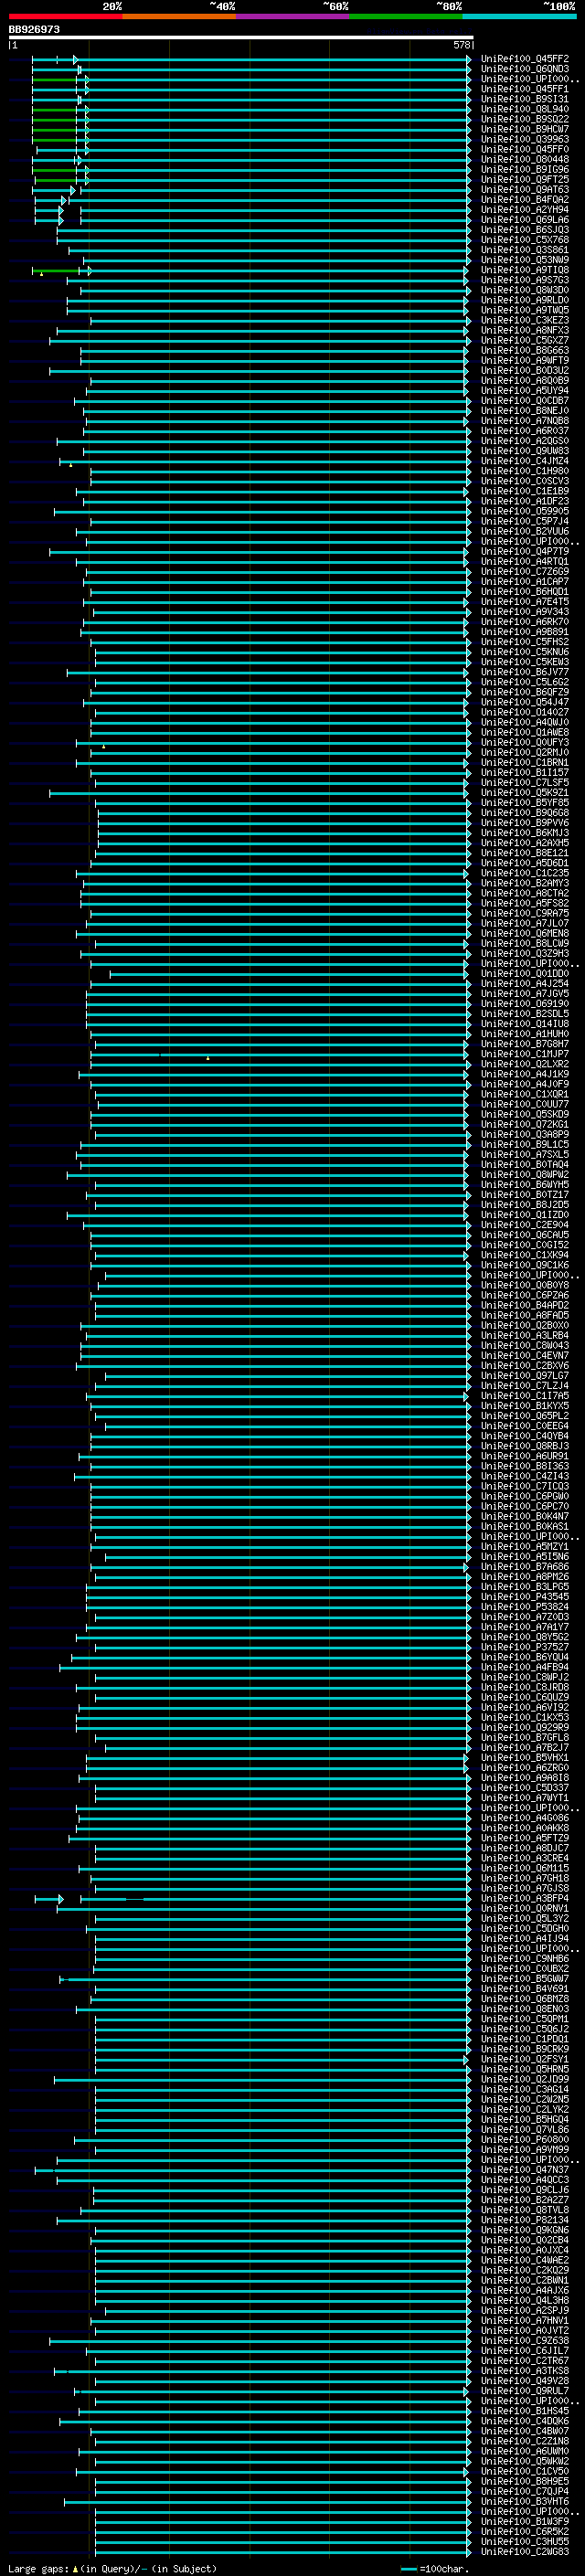The width and height of the screenshot is (585, 2576).
Task: Open hit UniRef100_Q0RNV1
Action: (525, 1908)
